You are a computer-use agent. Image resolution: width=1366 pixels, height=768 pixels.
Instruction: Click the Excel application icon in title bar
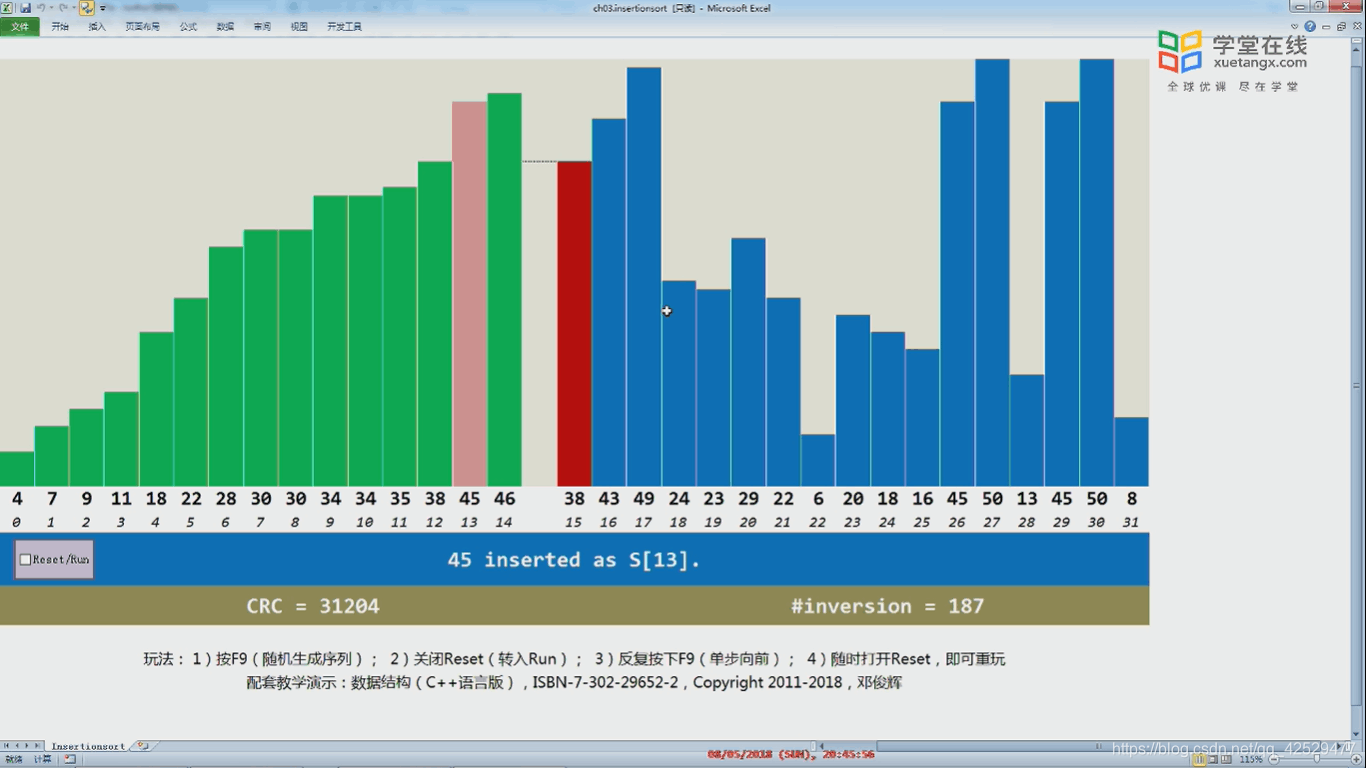pos(7,7)
